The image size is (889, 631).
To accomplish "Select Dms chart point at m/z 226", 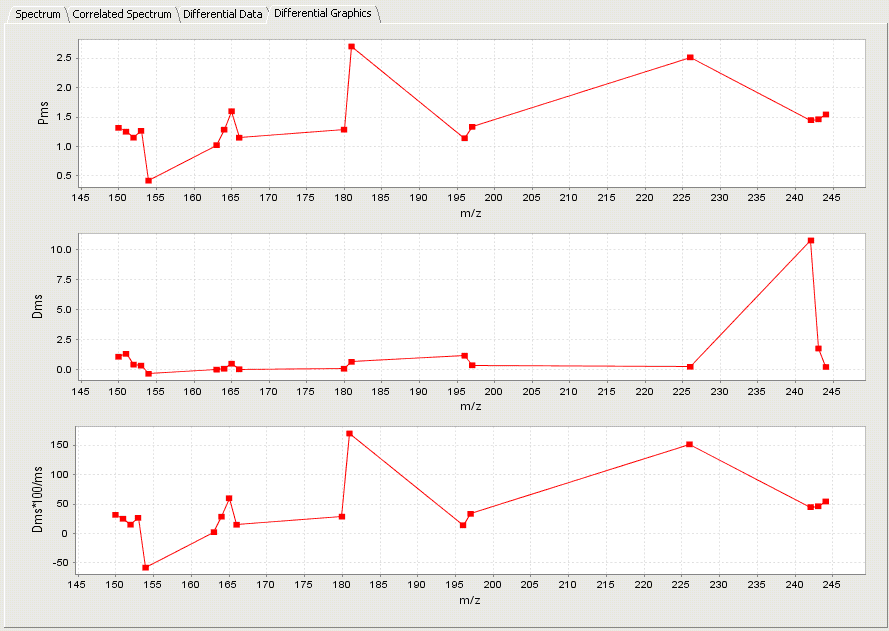I will [x=690, y=366].
